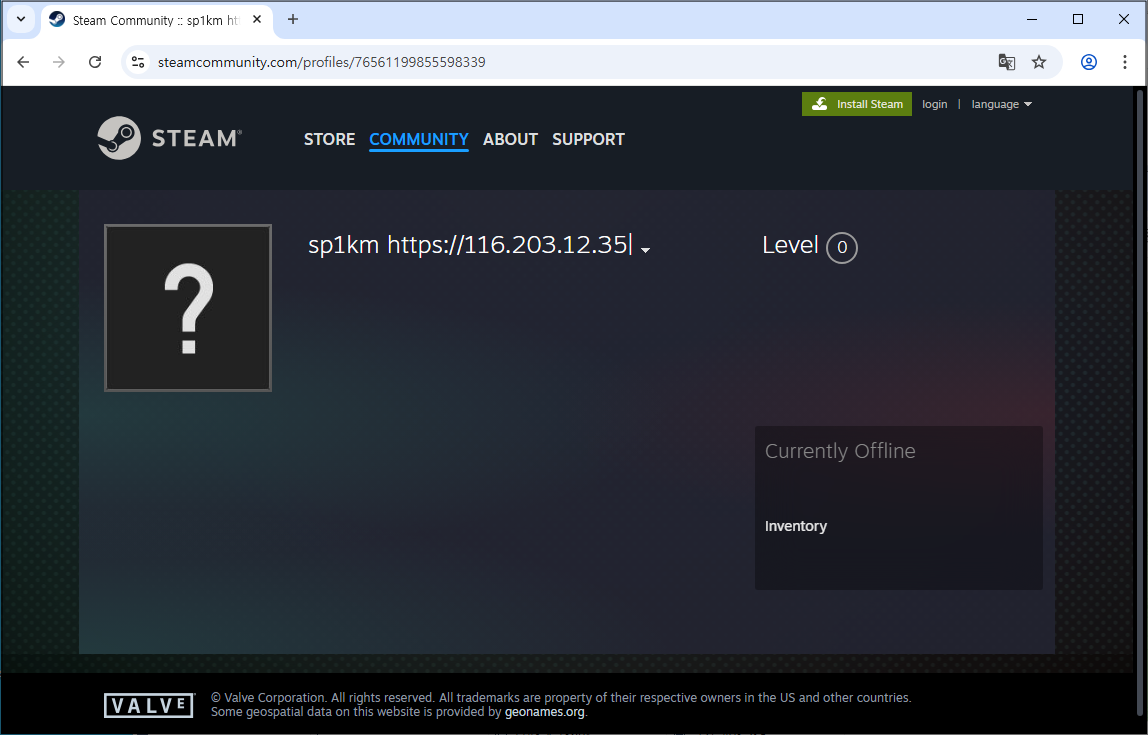Screen dimensions: 1148x735
Task: Close the Steam Community tab
Action: 257,20
